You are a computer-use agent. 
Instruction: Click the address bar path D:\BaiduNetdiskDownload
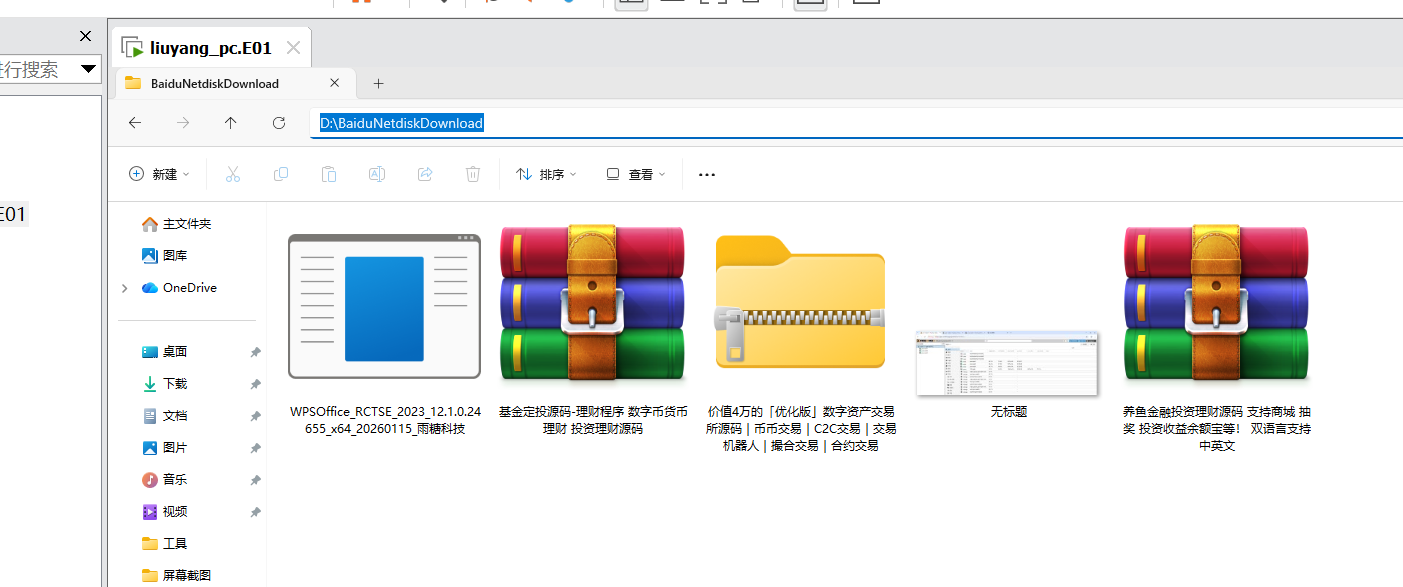(x=401, y=123)
